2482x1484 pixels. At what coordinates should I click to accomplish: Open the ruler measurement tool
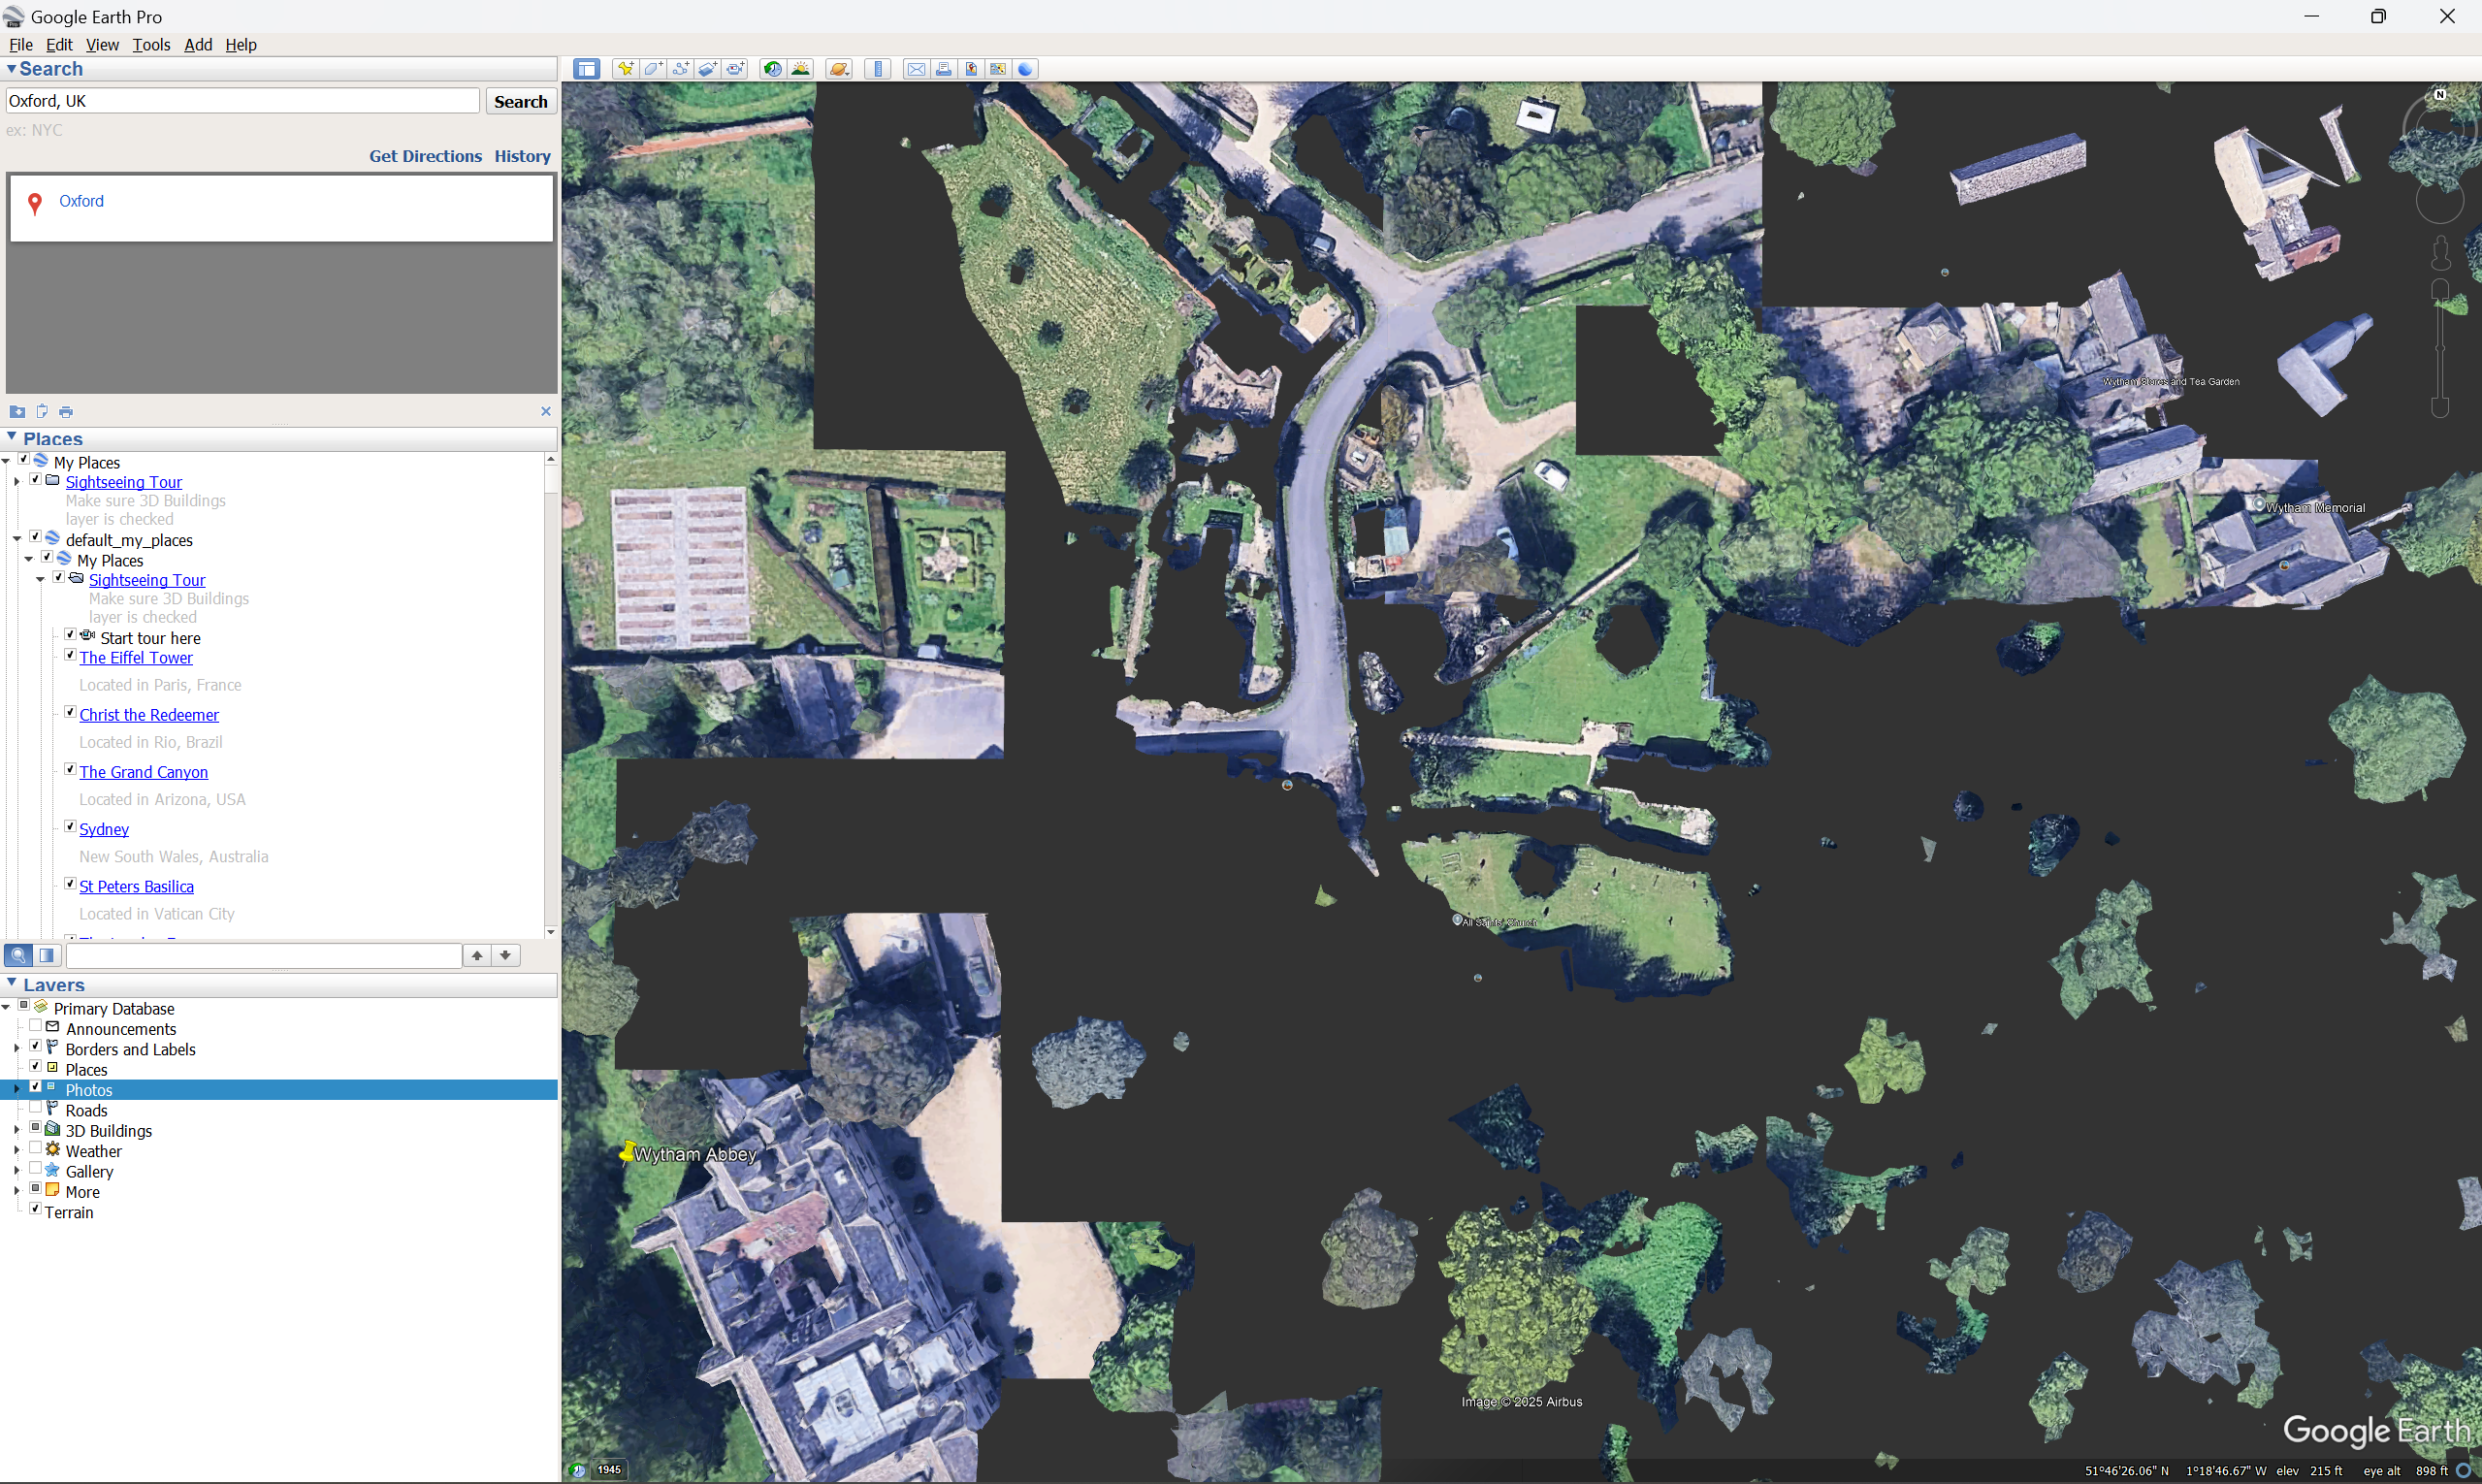(878, 69)
